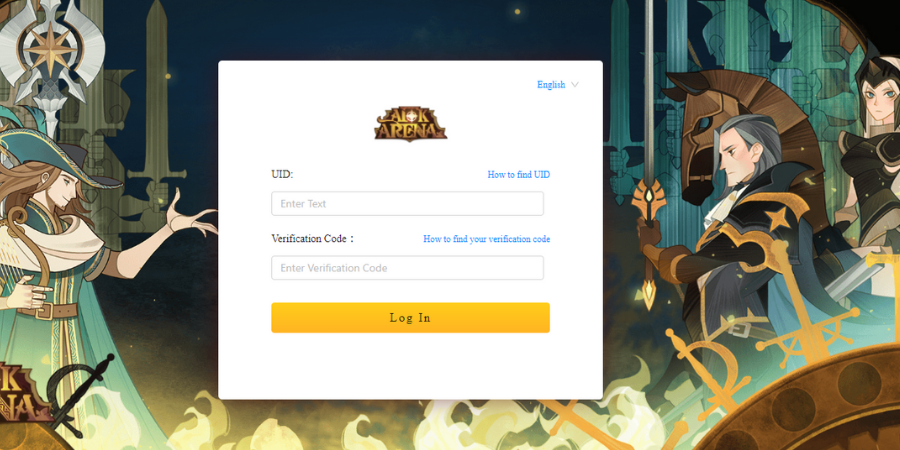Focus the Enter Verification Code field
This screenshot has height=450, width=900.
408,268
